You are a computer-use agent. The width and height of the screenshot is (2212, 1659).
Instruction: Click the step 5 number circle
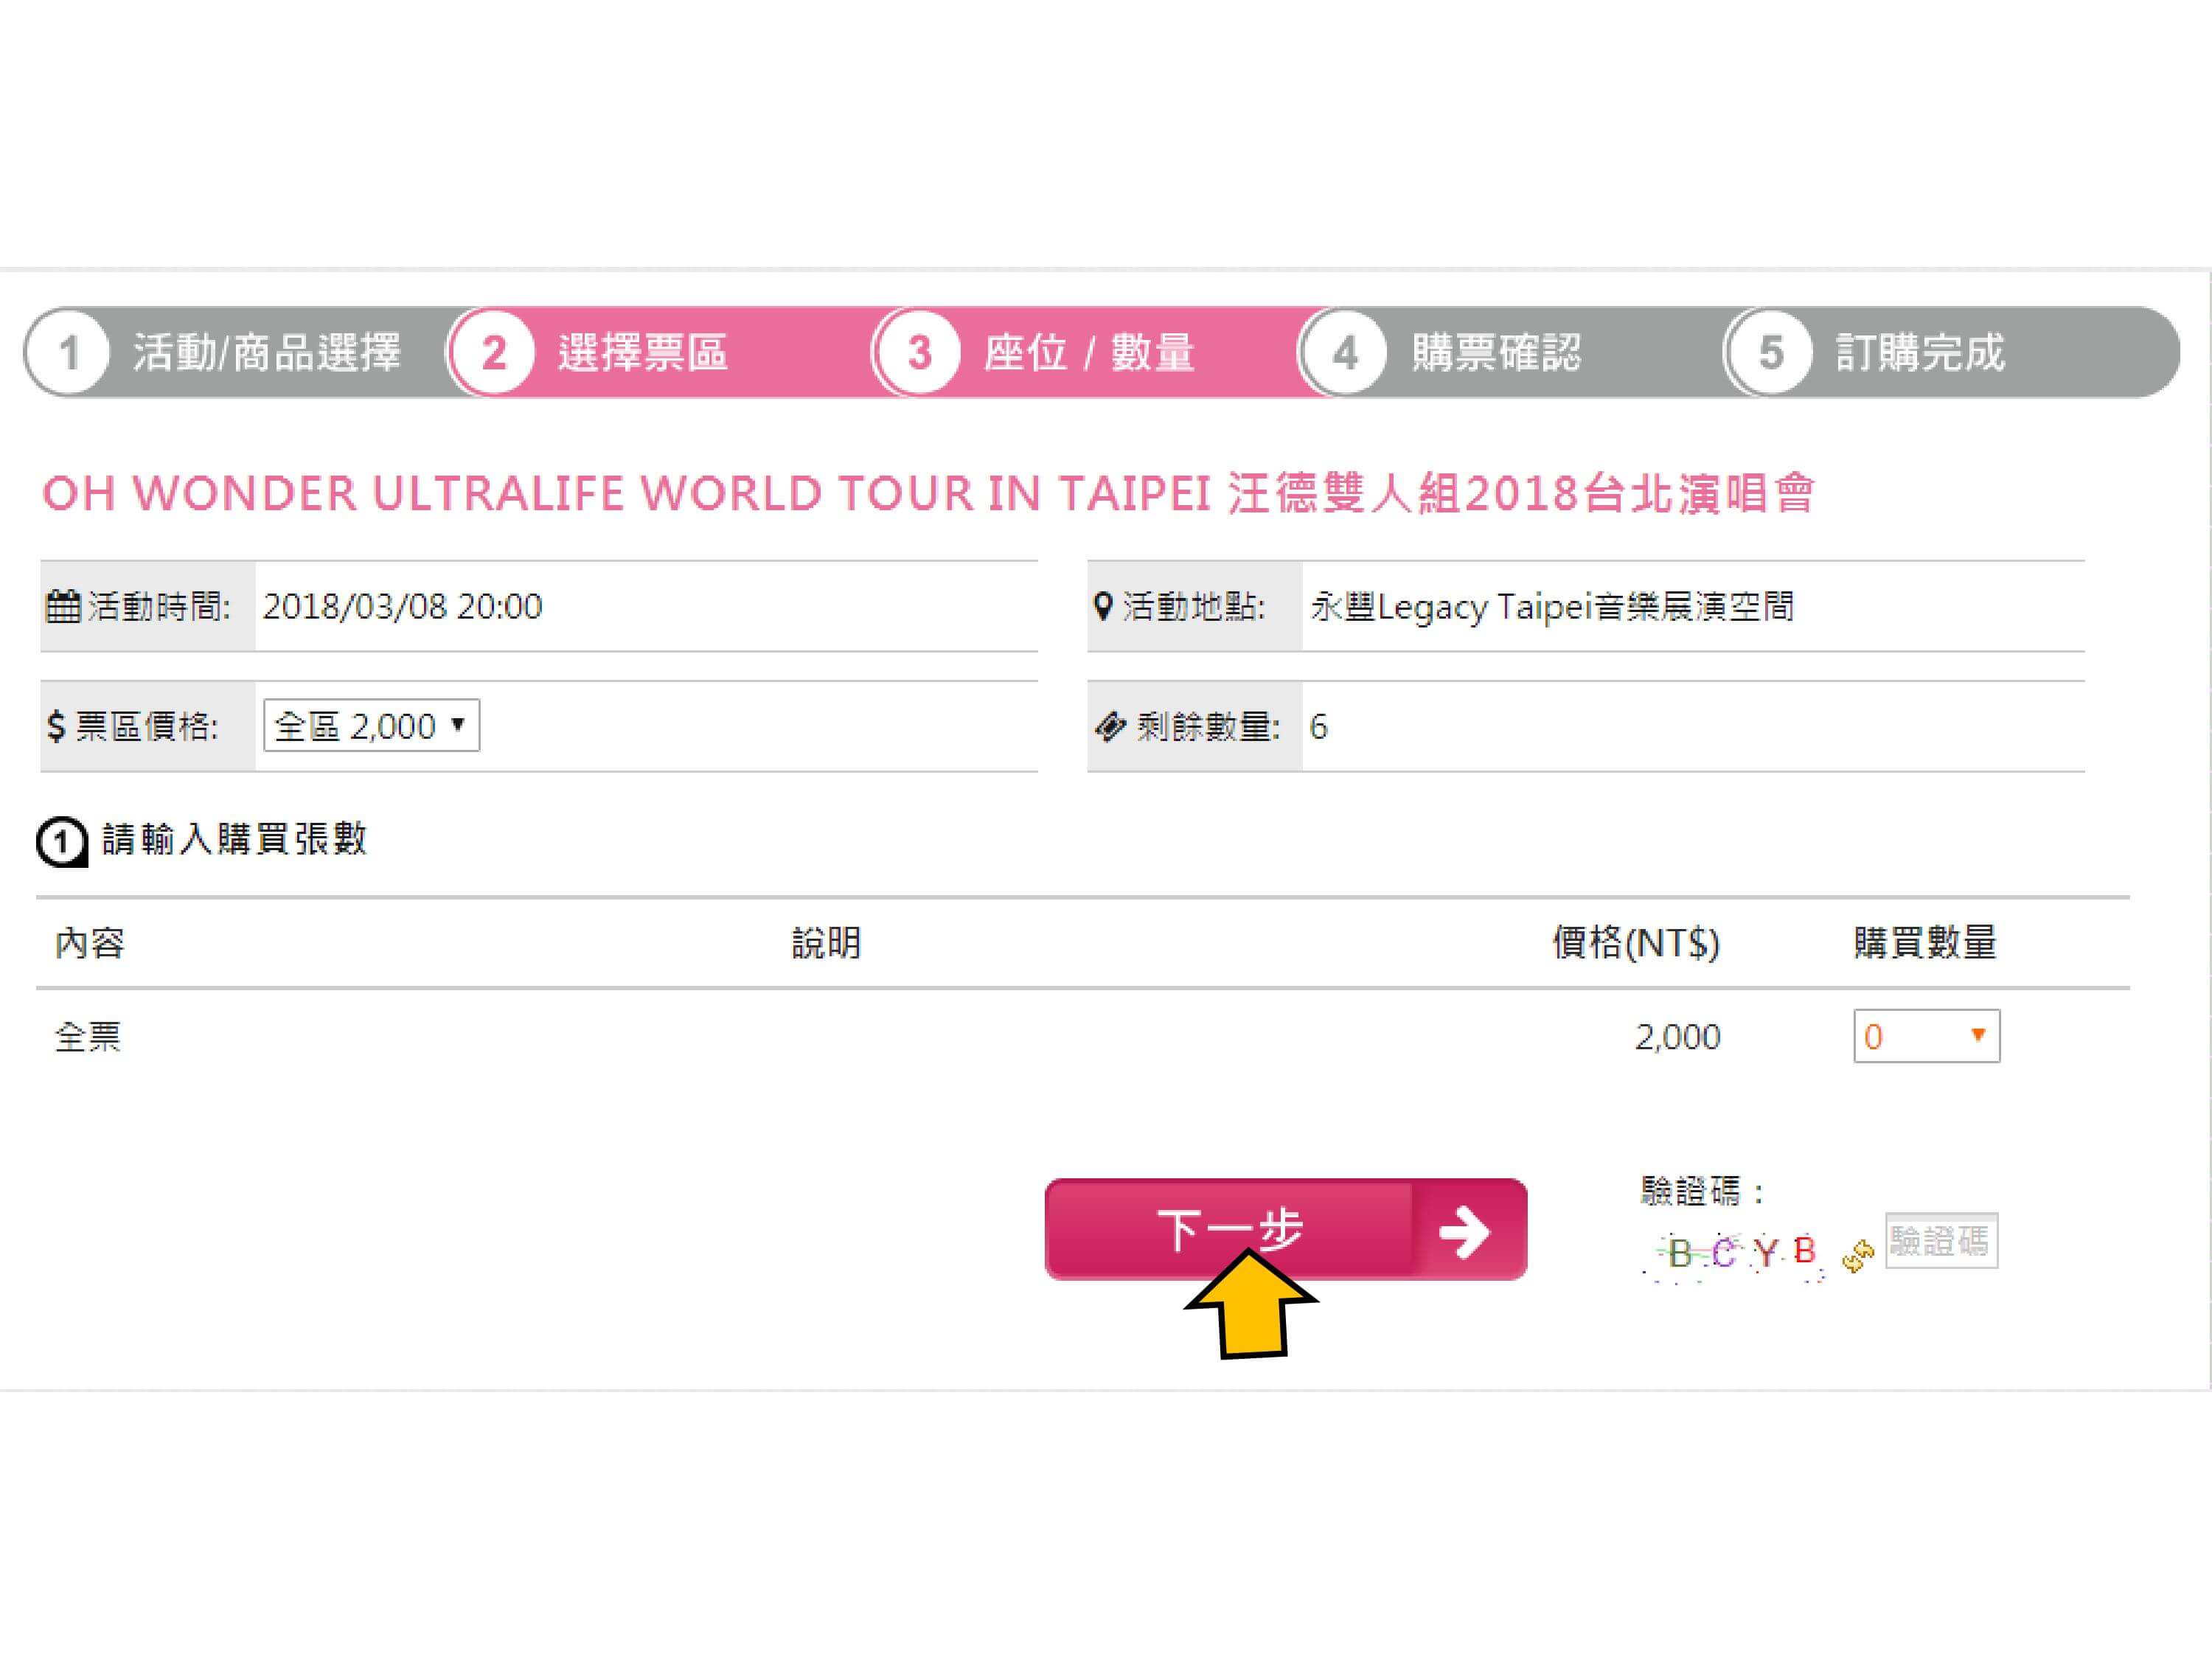click(x=1770, y=352)
